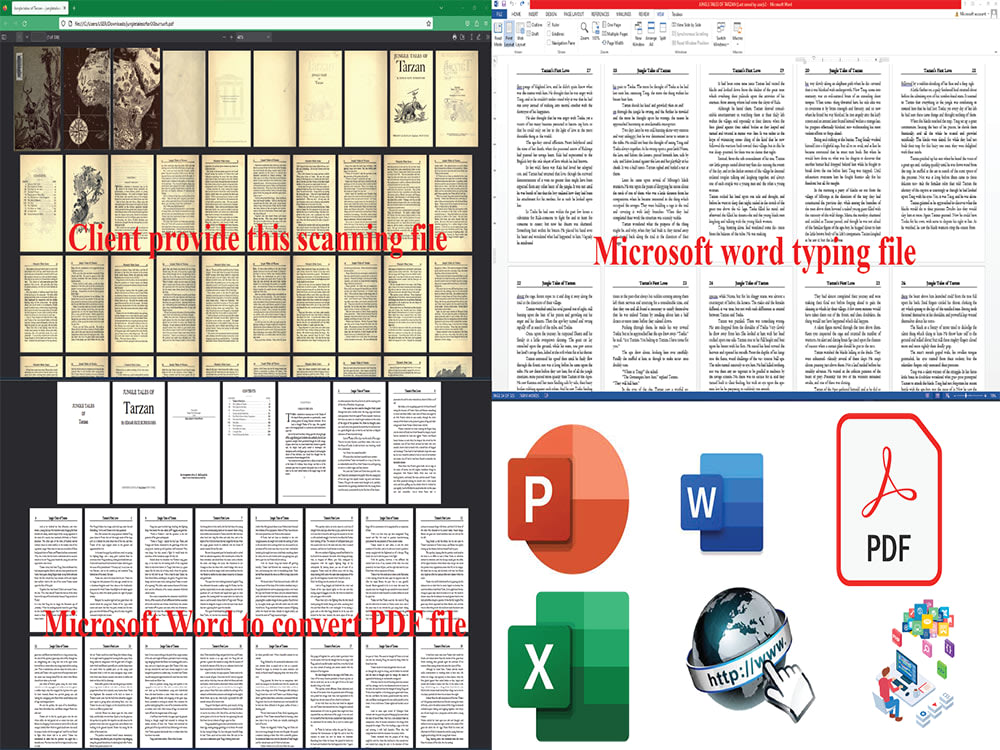The image size is (1000, 750).
Task: Select Print Layout view in Word
Action: (509, 34)
